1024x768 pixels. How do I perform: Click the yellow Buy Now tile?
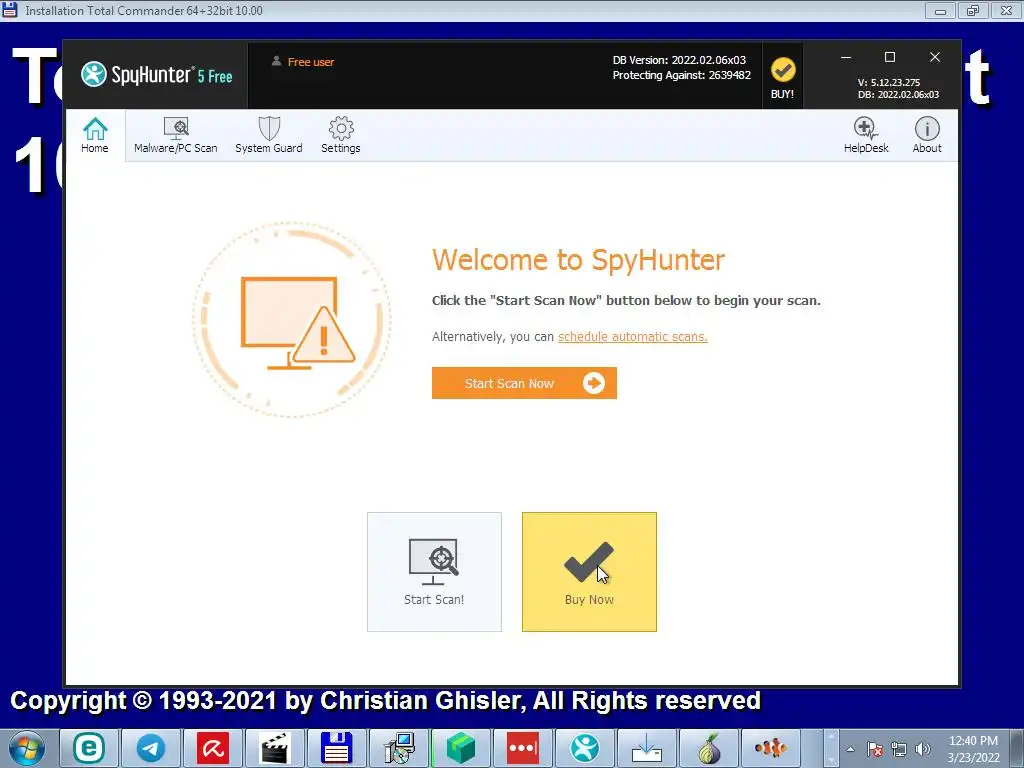click(x=589, y=572)
